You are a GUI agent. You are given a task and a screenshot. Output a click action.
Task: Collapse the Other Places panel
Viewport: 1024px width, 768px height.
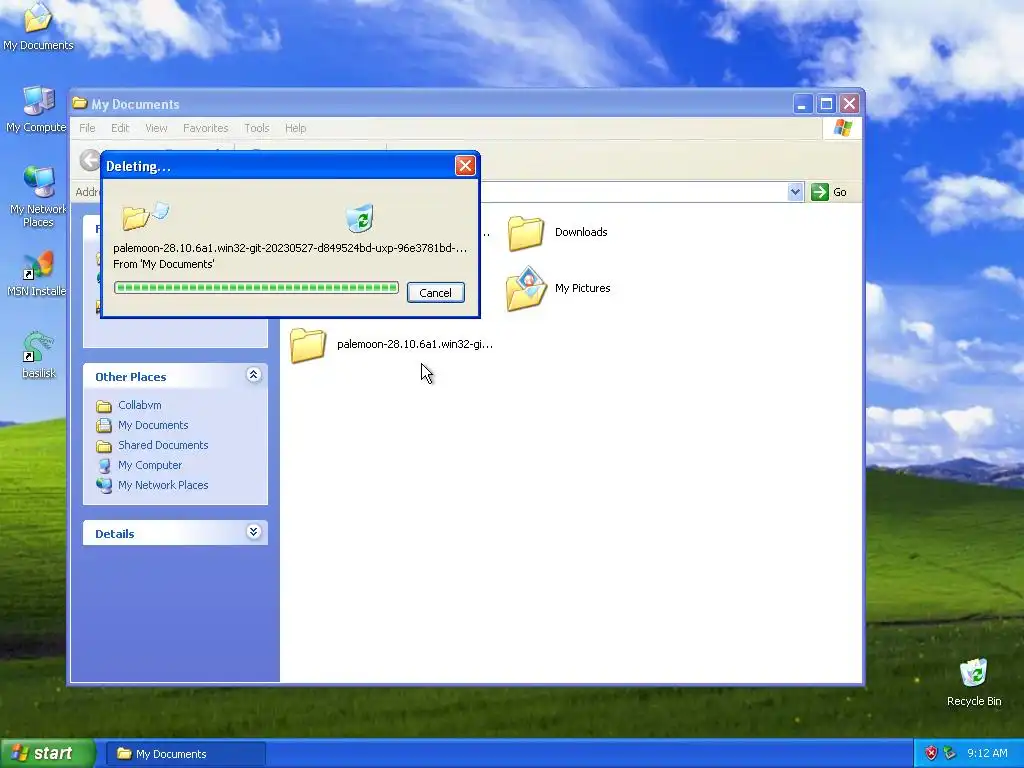click(x=253, y=375)
